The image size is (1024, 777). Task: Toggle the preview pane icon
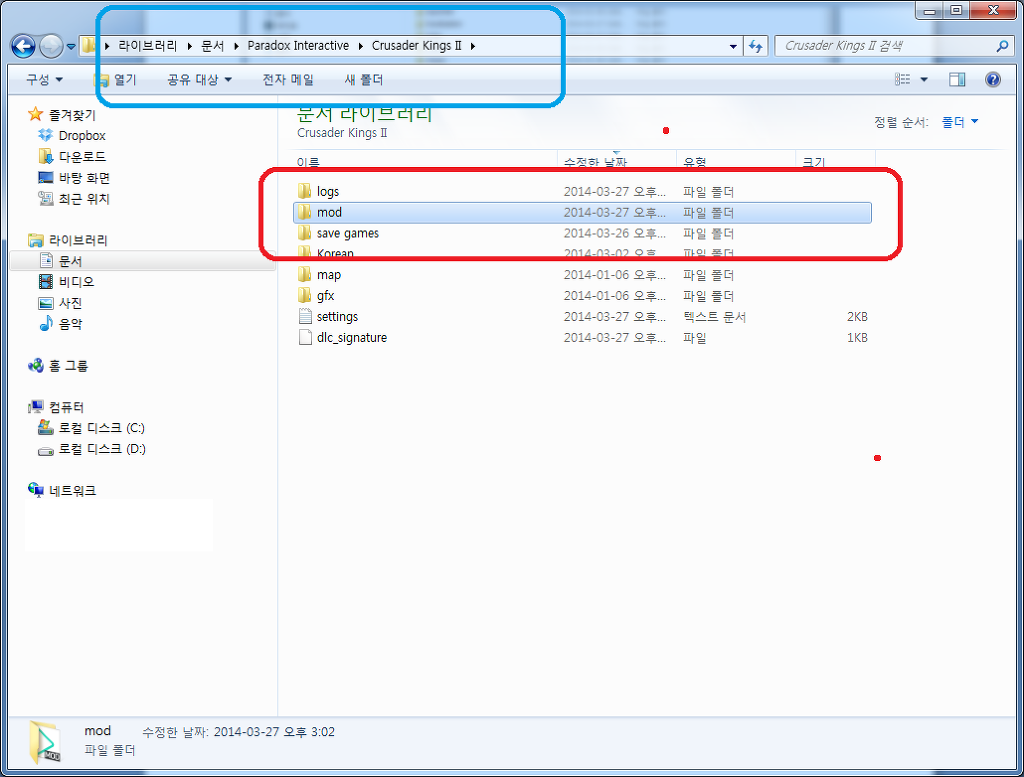tap(957, 80)
